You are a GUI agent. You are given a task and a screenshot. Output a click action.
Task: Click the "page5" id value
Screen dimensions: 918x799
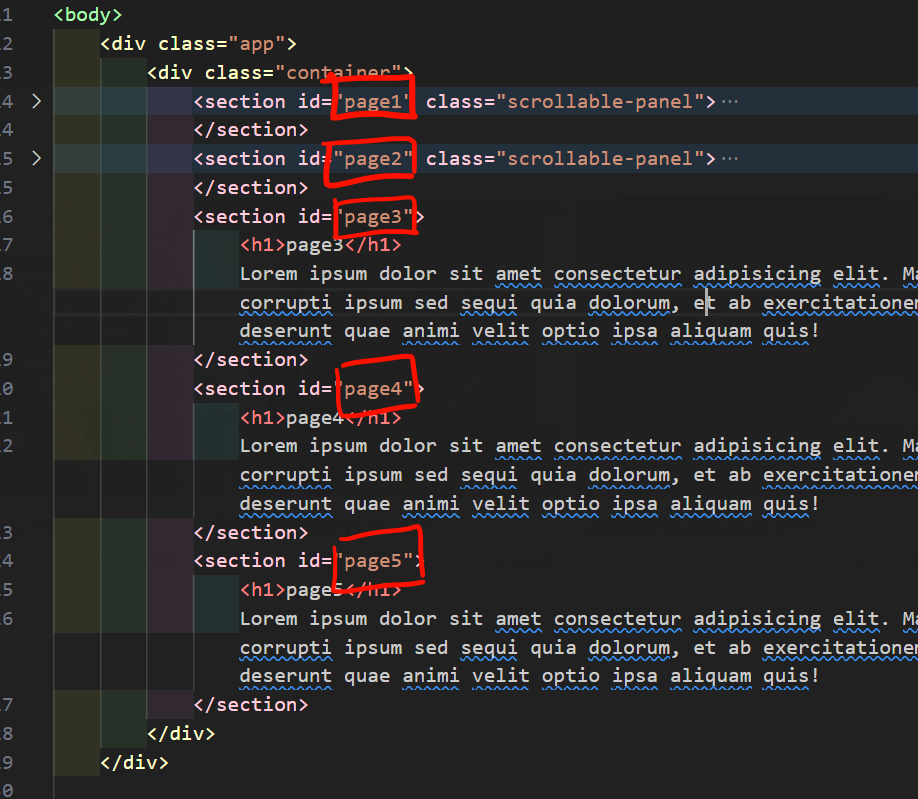point(374,561)
